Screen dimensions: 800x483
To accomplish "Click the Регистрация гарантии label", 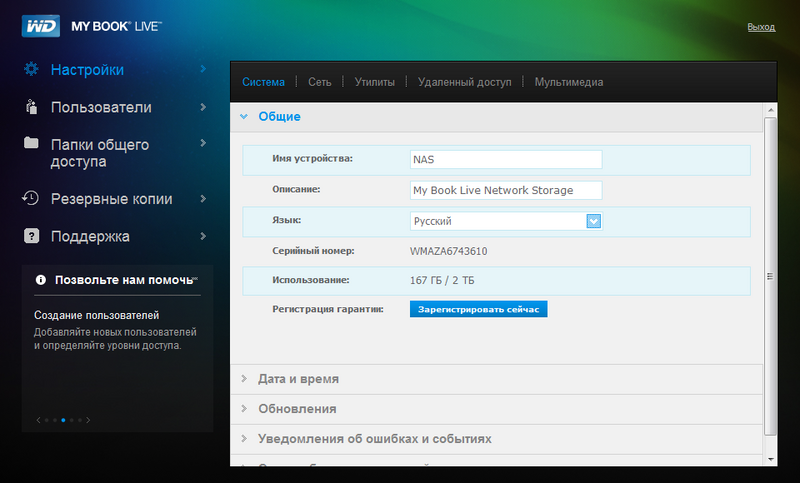I will (328, 309).
